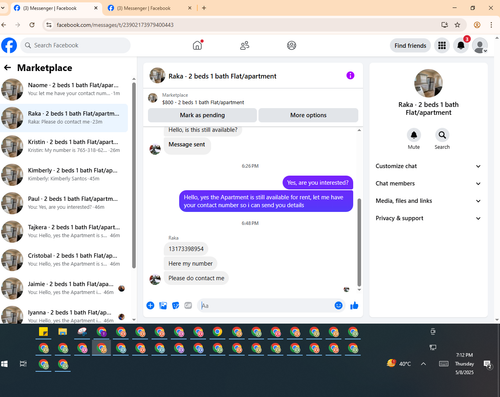
Task: Open Sticky Notes from taskbar
Action: tap(43, 332)
